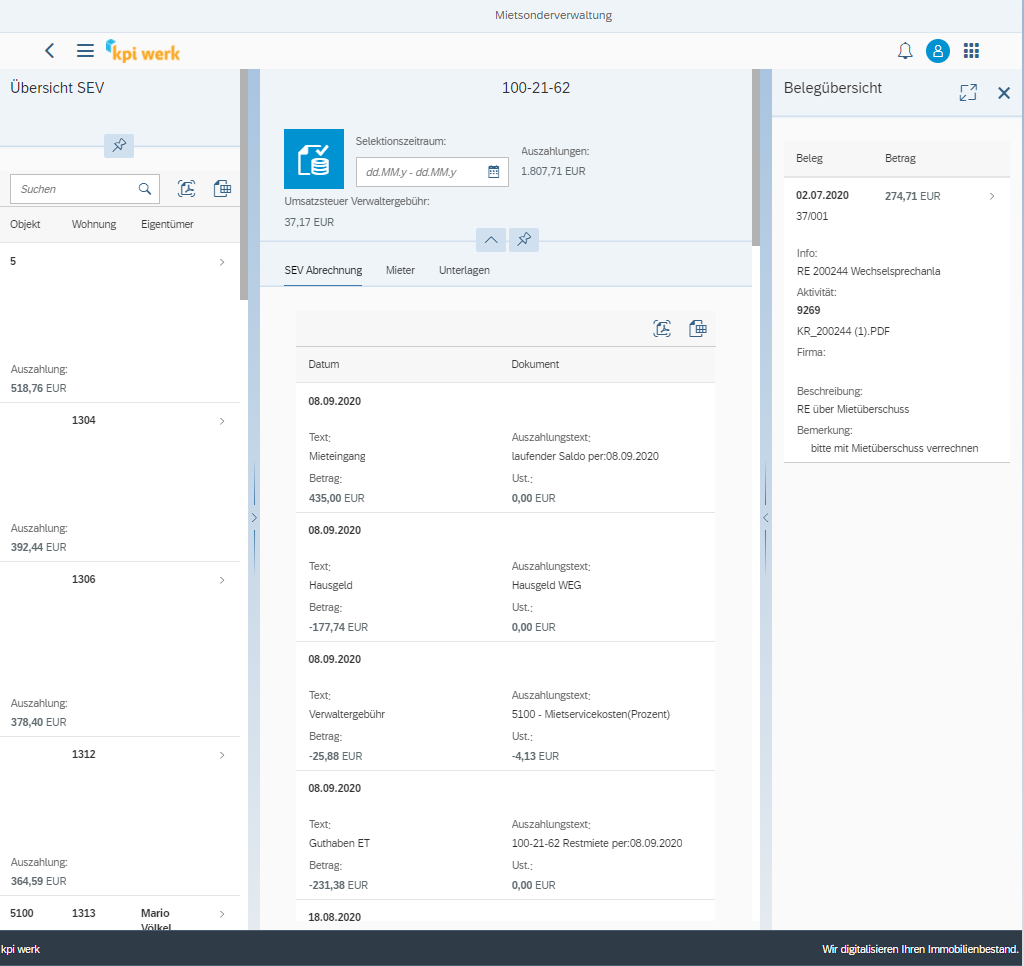The height and width of the screenshot is (966, 1024).
Task: Select the Hausgeld -177,74 EUR entry
Action: click(x=505, y=577)
